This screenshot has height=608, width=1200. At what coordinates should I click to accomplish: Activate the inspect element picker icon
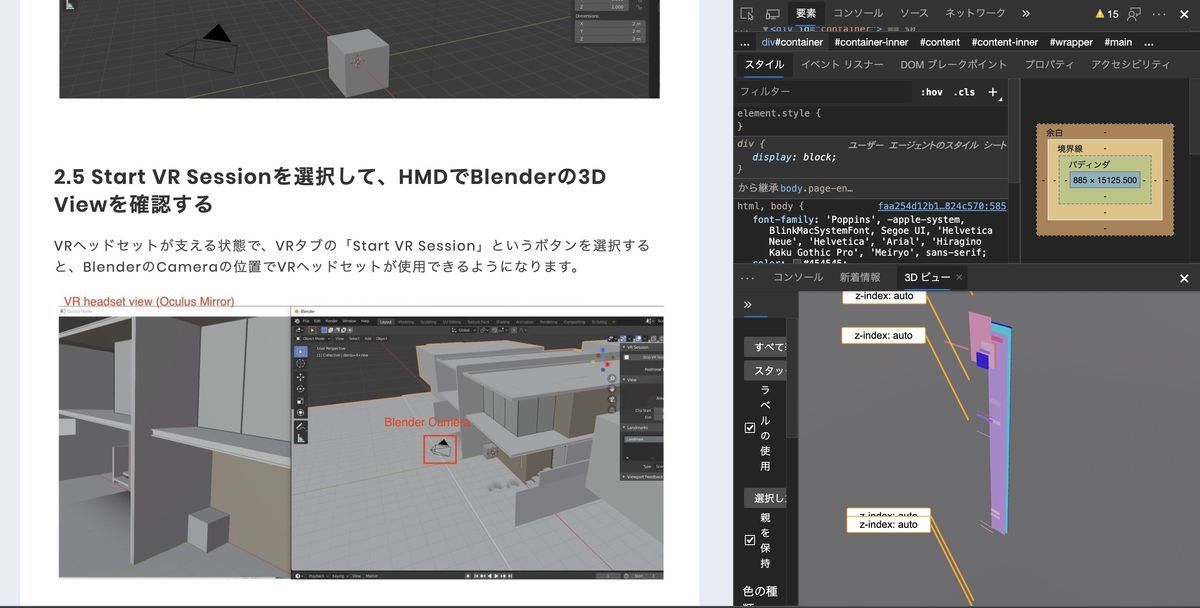[746, 14]
